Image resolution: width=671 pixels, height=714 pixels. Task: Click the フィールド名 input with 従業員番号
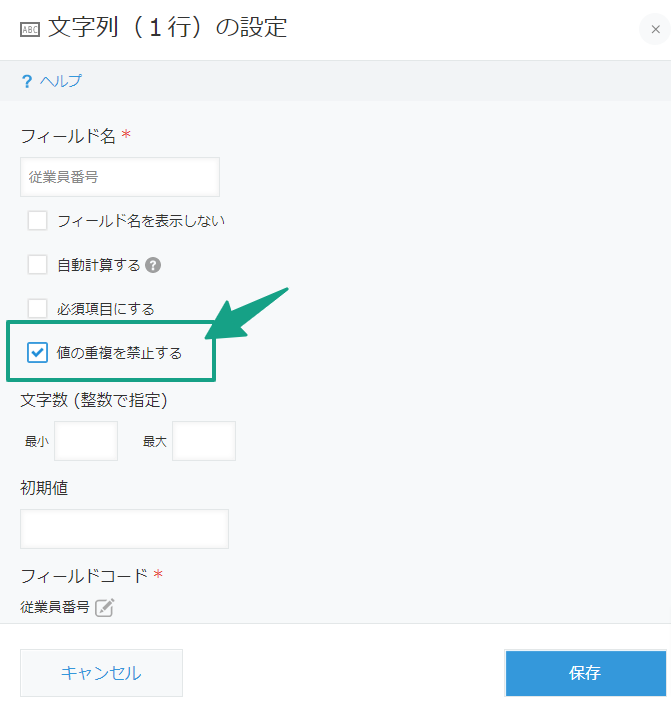click(120, 177)
